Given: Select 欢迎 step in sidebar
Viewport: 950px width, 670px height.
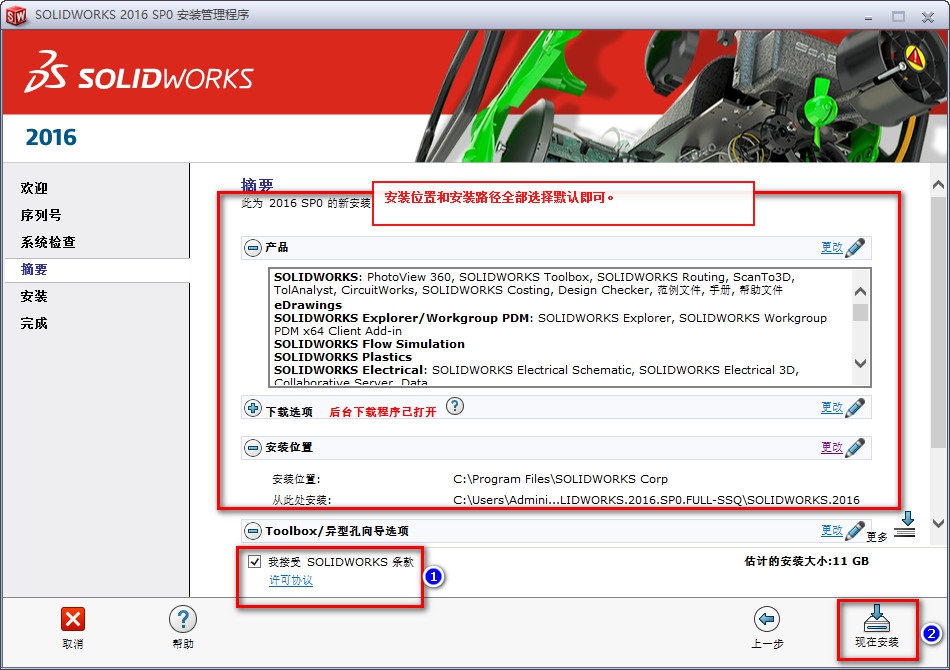Looking at the screenshot, I should pyautogui.click(x=34, y=188).
